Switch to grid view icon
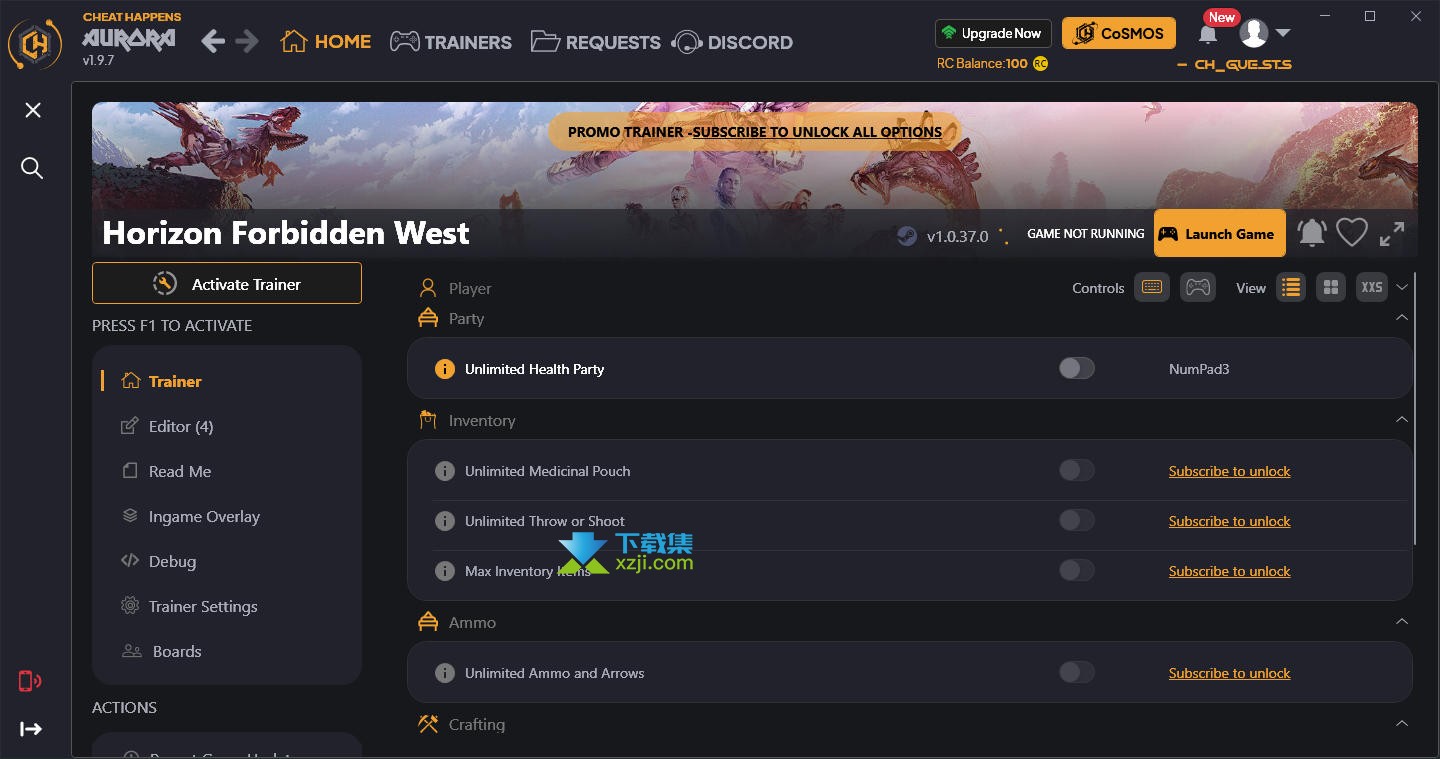The width and height of the screenshot is (1440, 759). tap(1331, 288)
